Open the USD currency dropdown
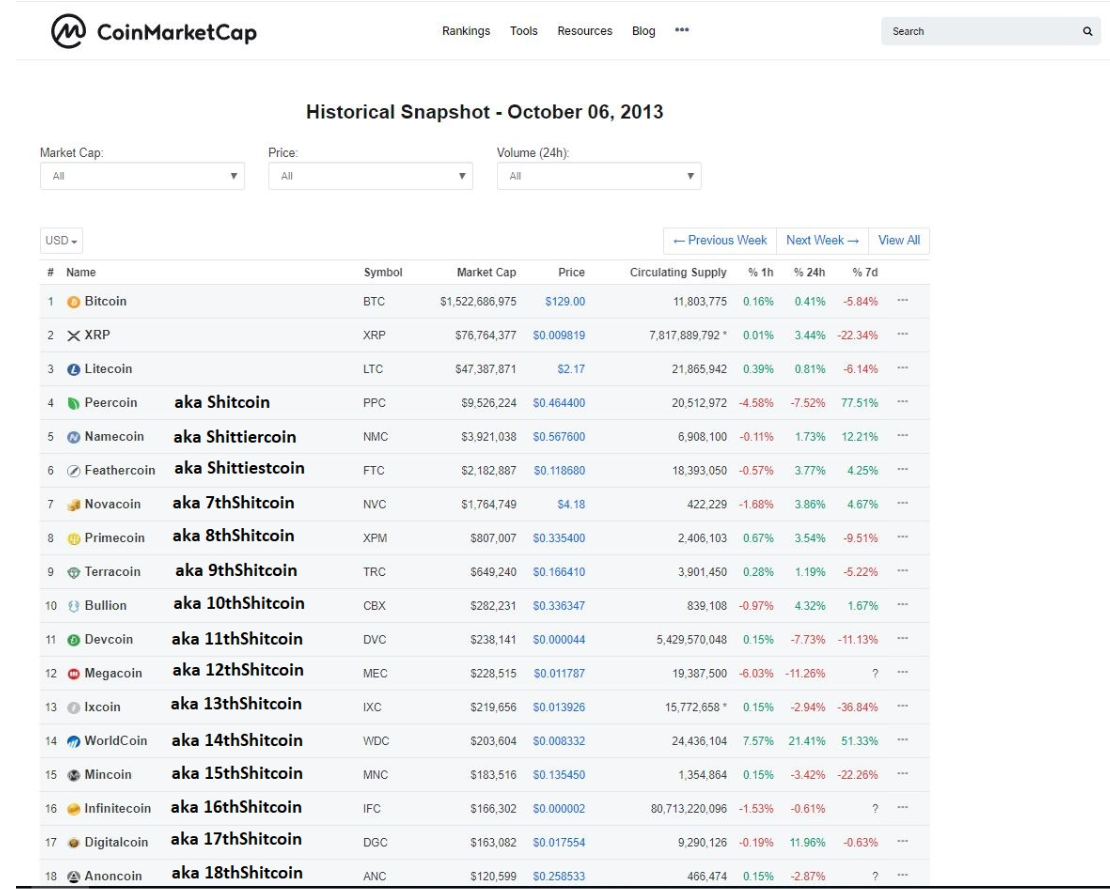1110x889 pixels. tap(62, 241)
